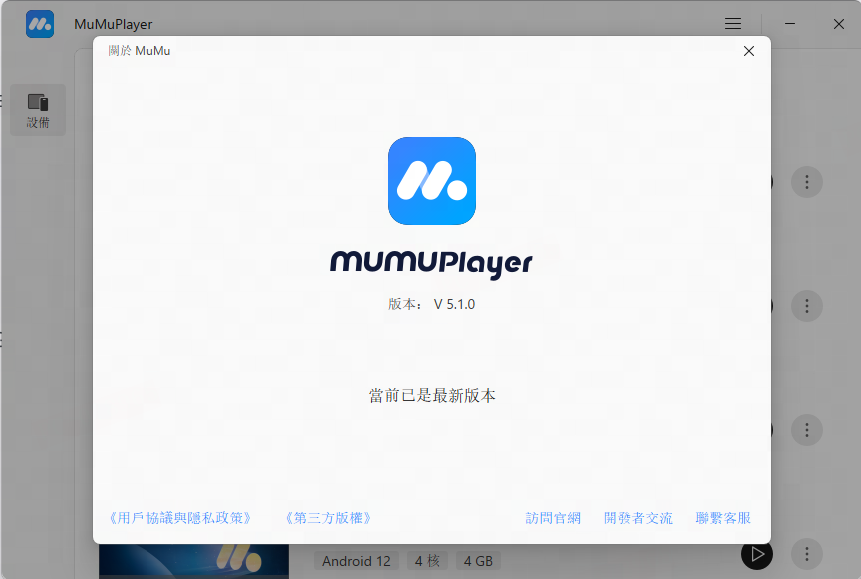Screen dimensions: 861x579
Task: Open more options for Android 12 device
Action: [807, 554]
